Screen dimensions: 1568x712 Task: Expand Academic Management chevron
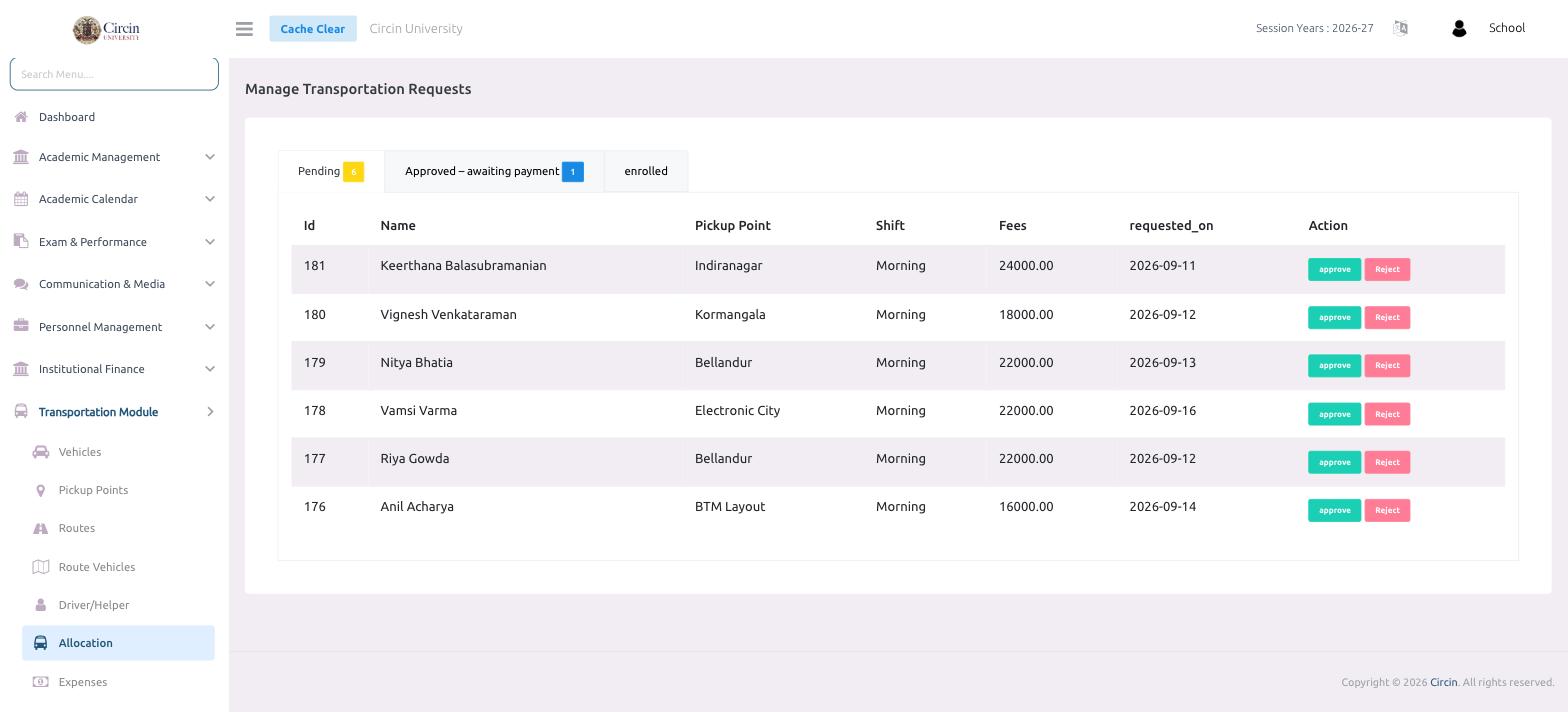tap(210, 157)
